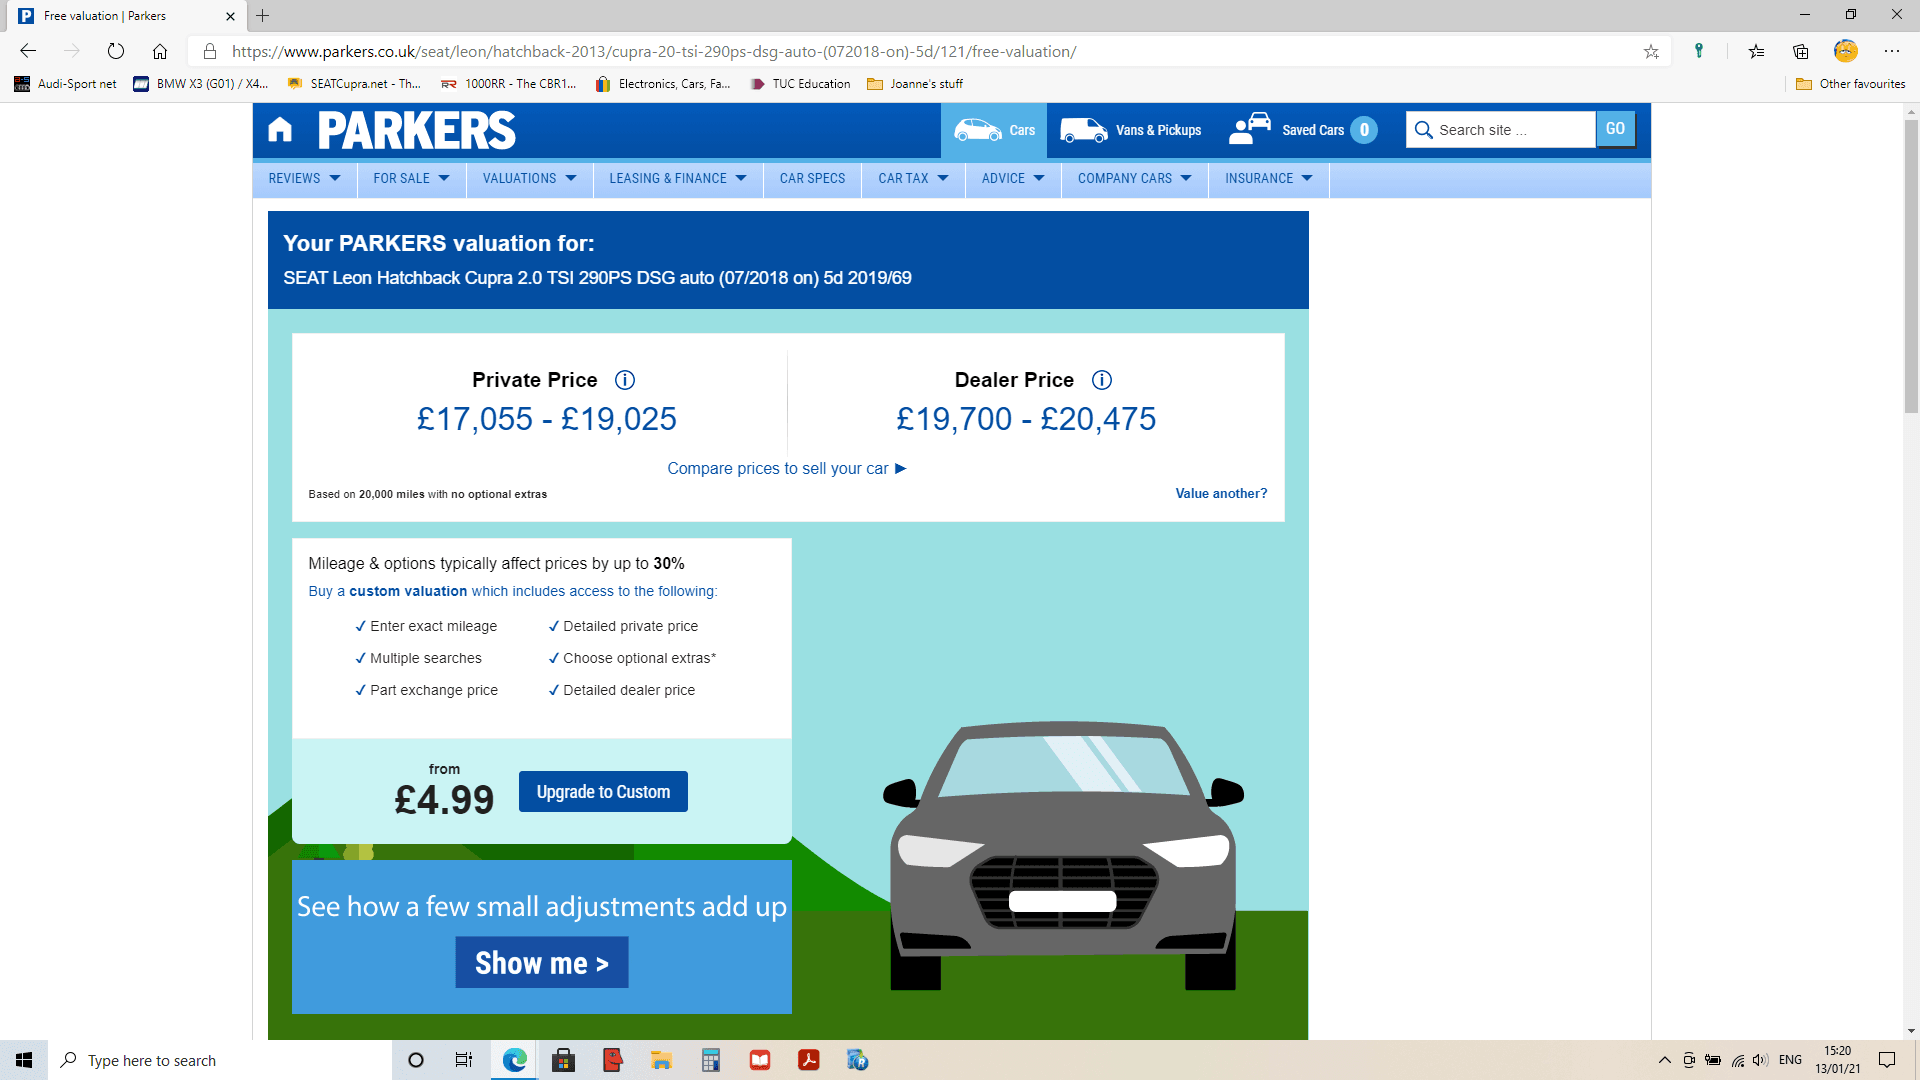Expand the Leasing & Finance menu
Viewport: 1920px width, 1080px height.
pyautogui.click(x=678, y=179)
